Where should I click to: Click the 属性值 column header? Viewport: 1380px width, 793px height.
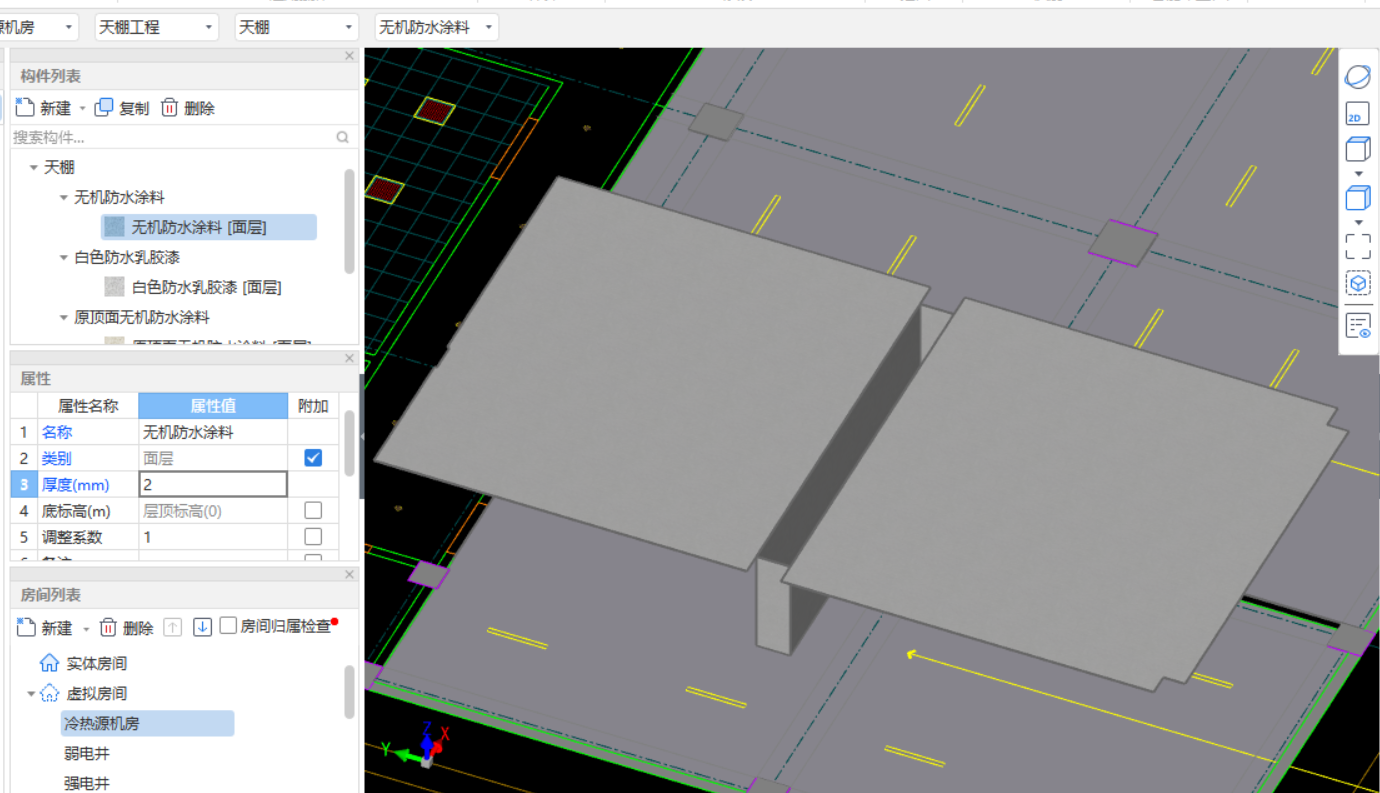213,406
